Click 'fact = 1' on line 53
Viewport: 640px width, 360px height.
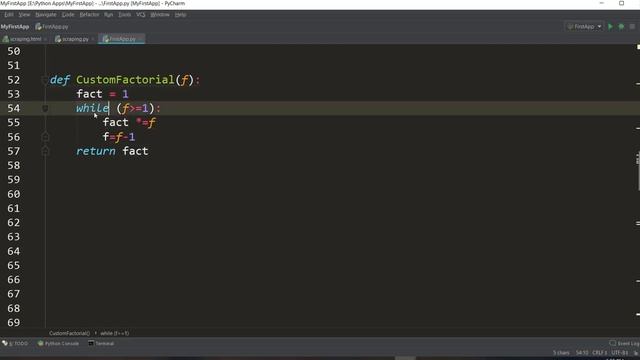tap(102, 94)
